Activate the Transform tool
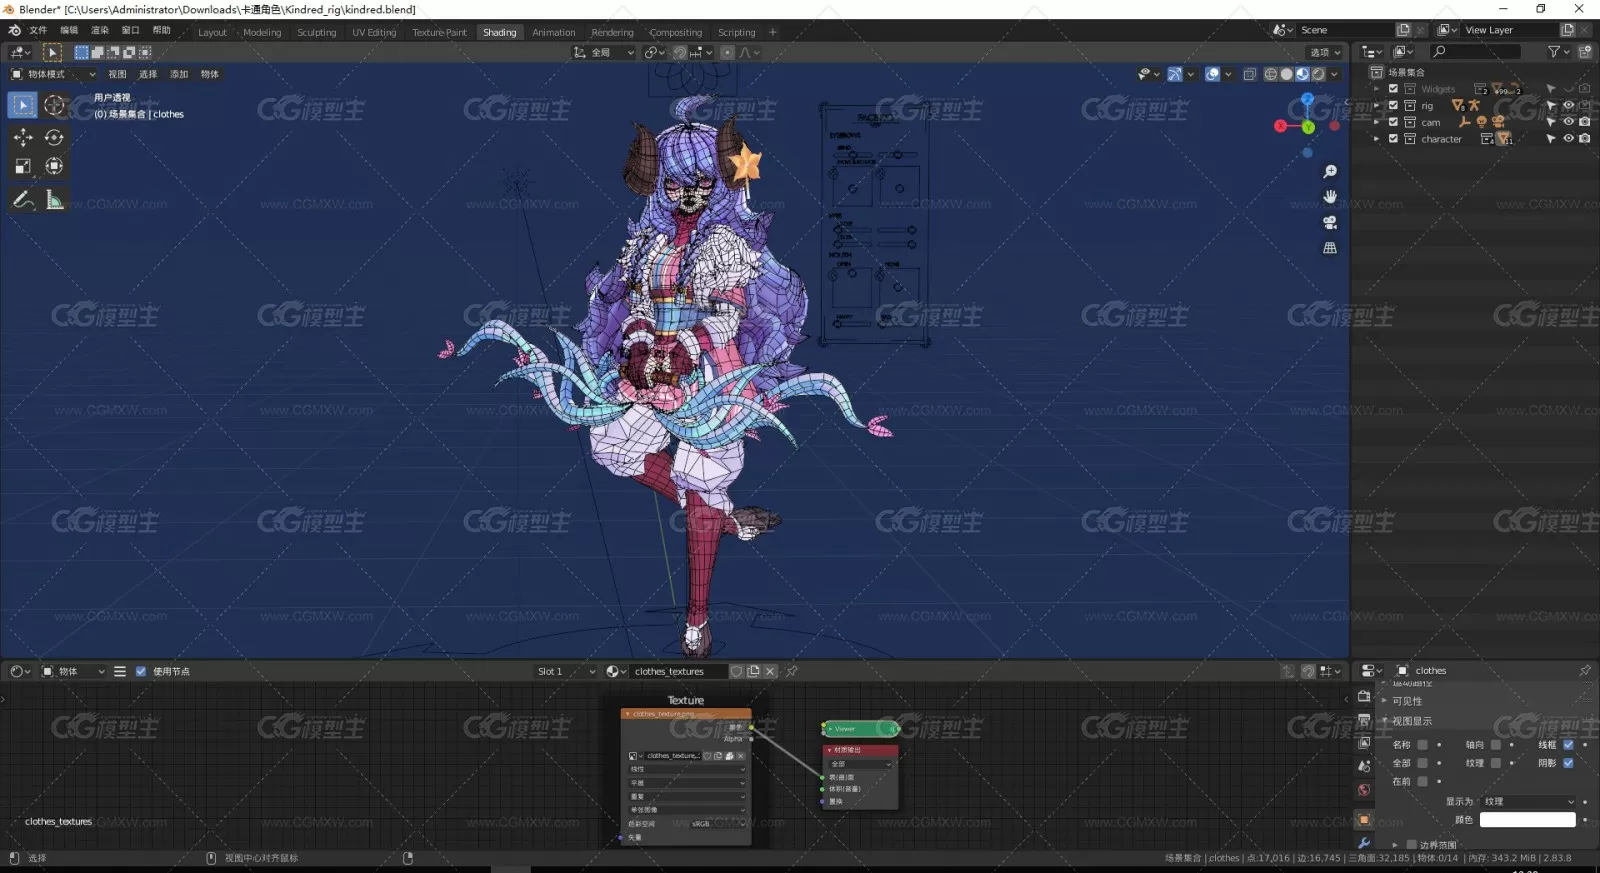 coord(55,166)
